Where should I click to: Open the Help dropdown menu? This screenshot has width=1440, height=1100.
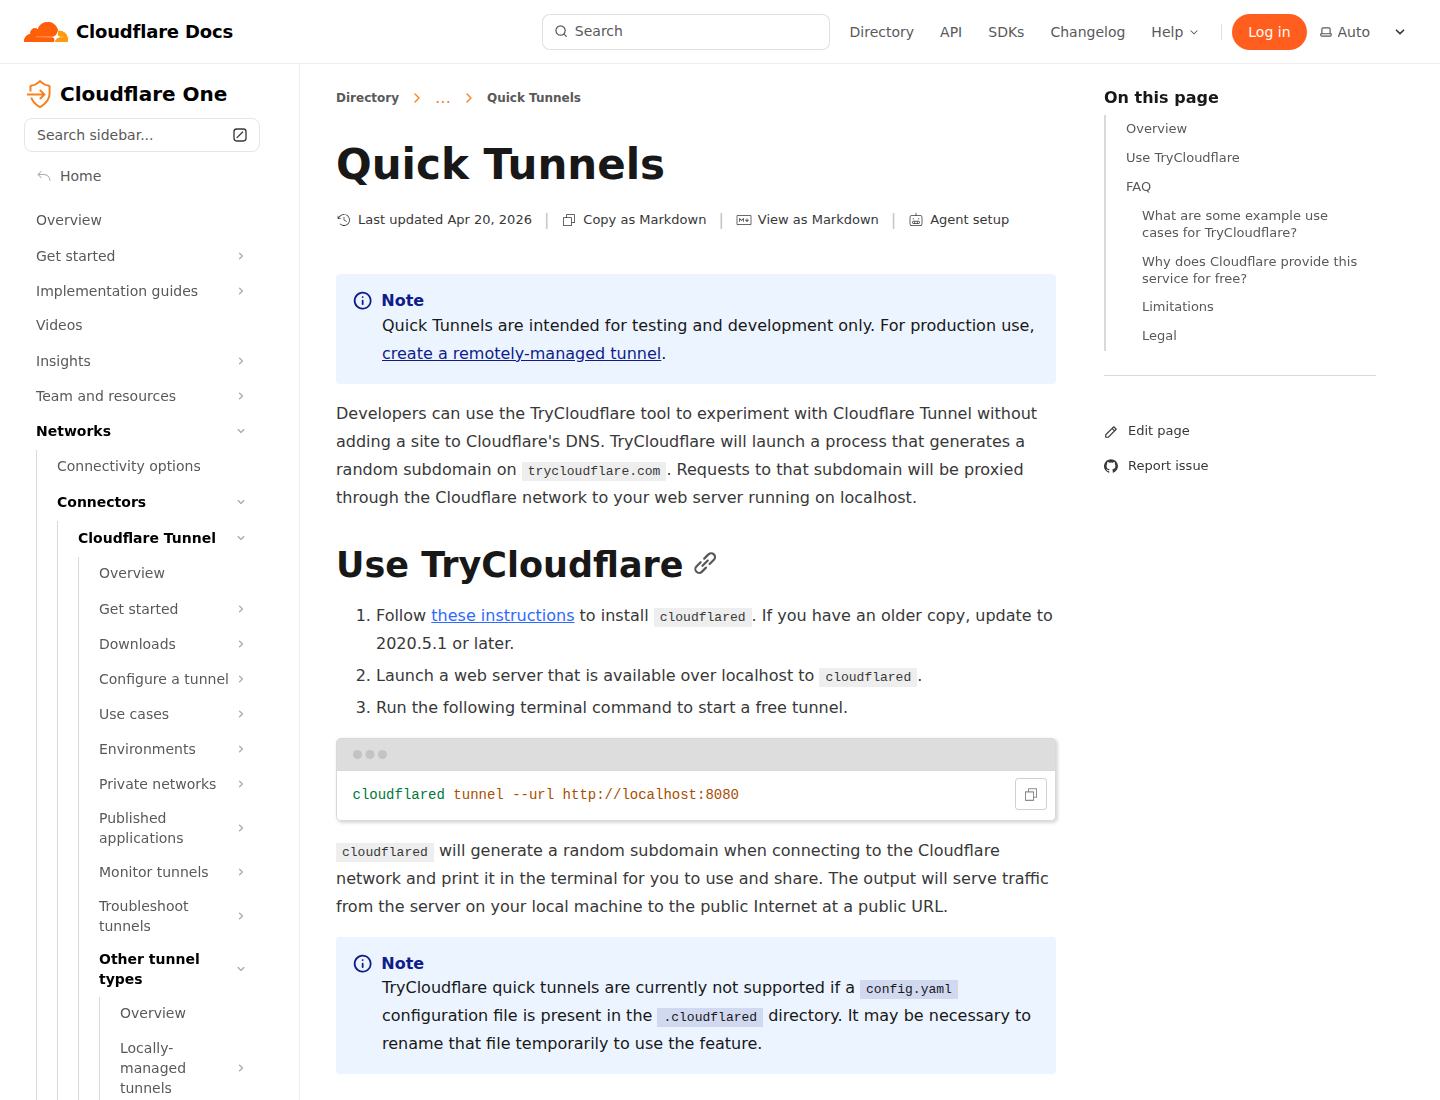(1174, 32)
